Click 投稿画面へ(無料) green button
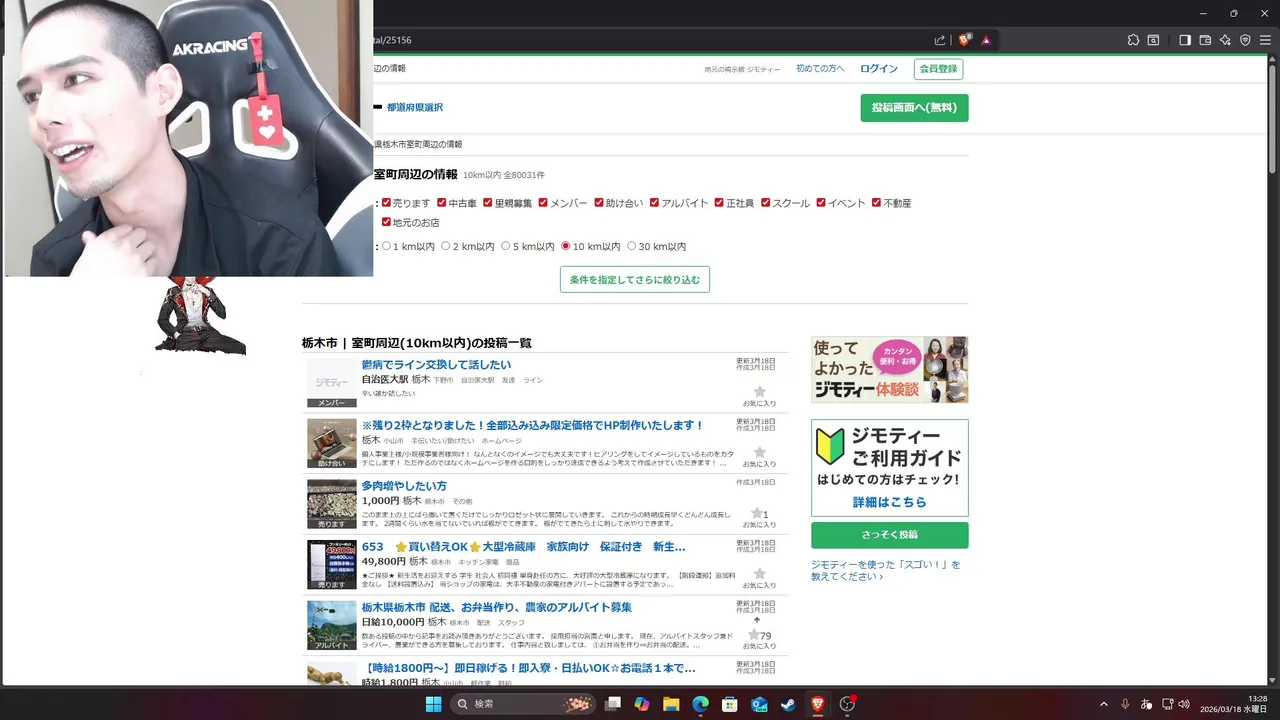This screenshot has width=1280, height=720. tap(914, 108)
